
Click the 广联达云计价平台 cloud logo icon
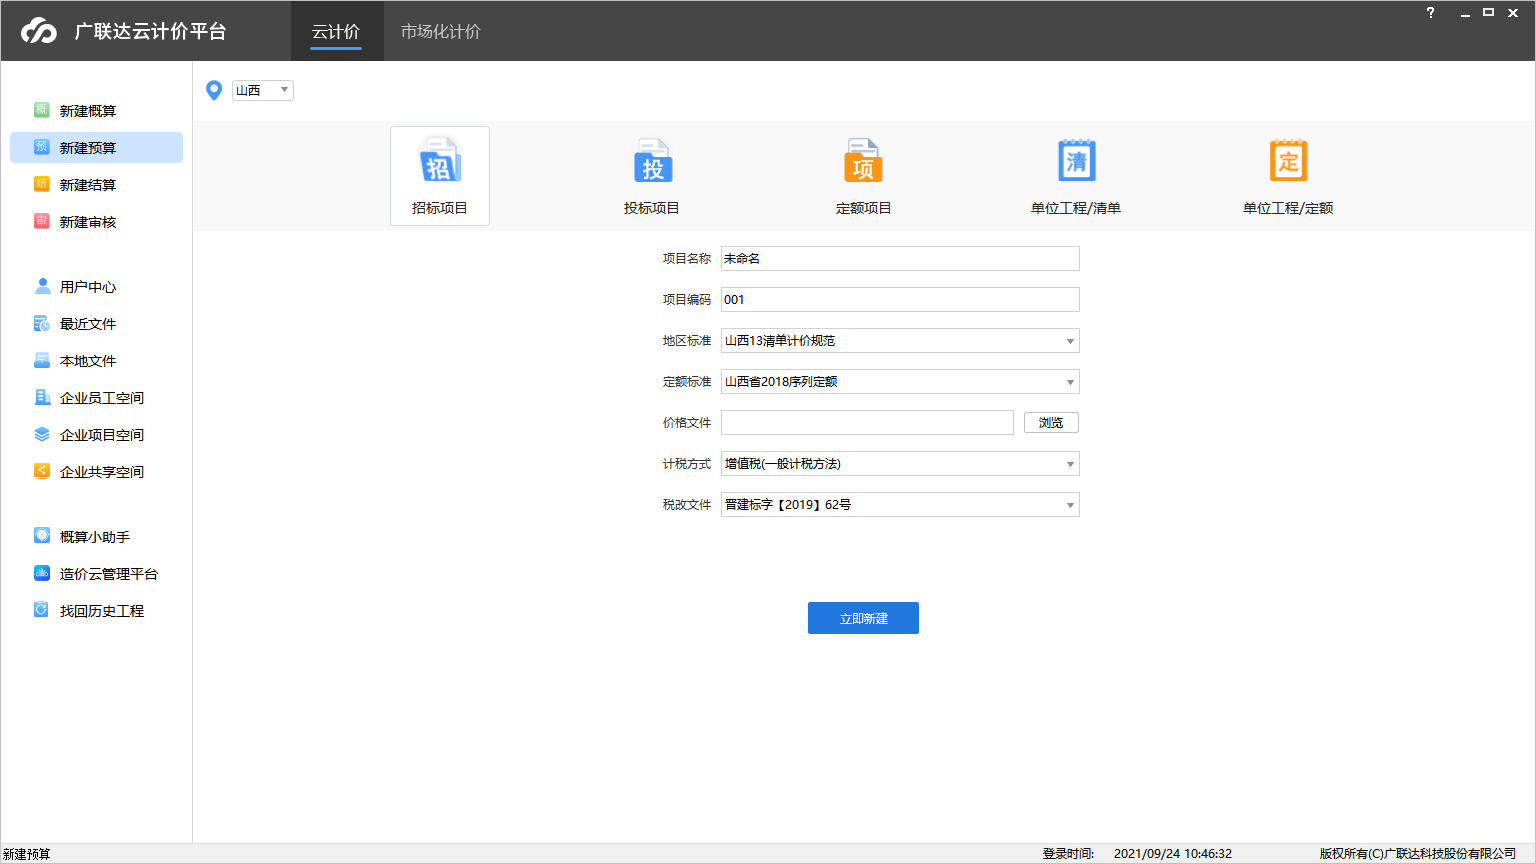(x=39, y=31)
